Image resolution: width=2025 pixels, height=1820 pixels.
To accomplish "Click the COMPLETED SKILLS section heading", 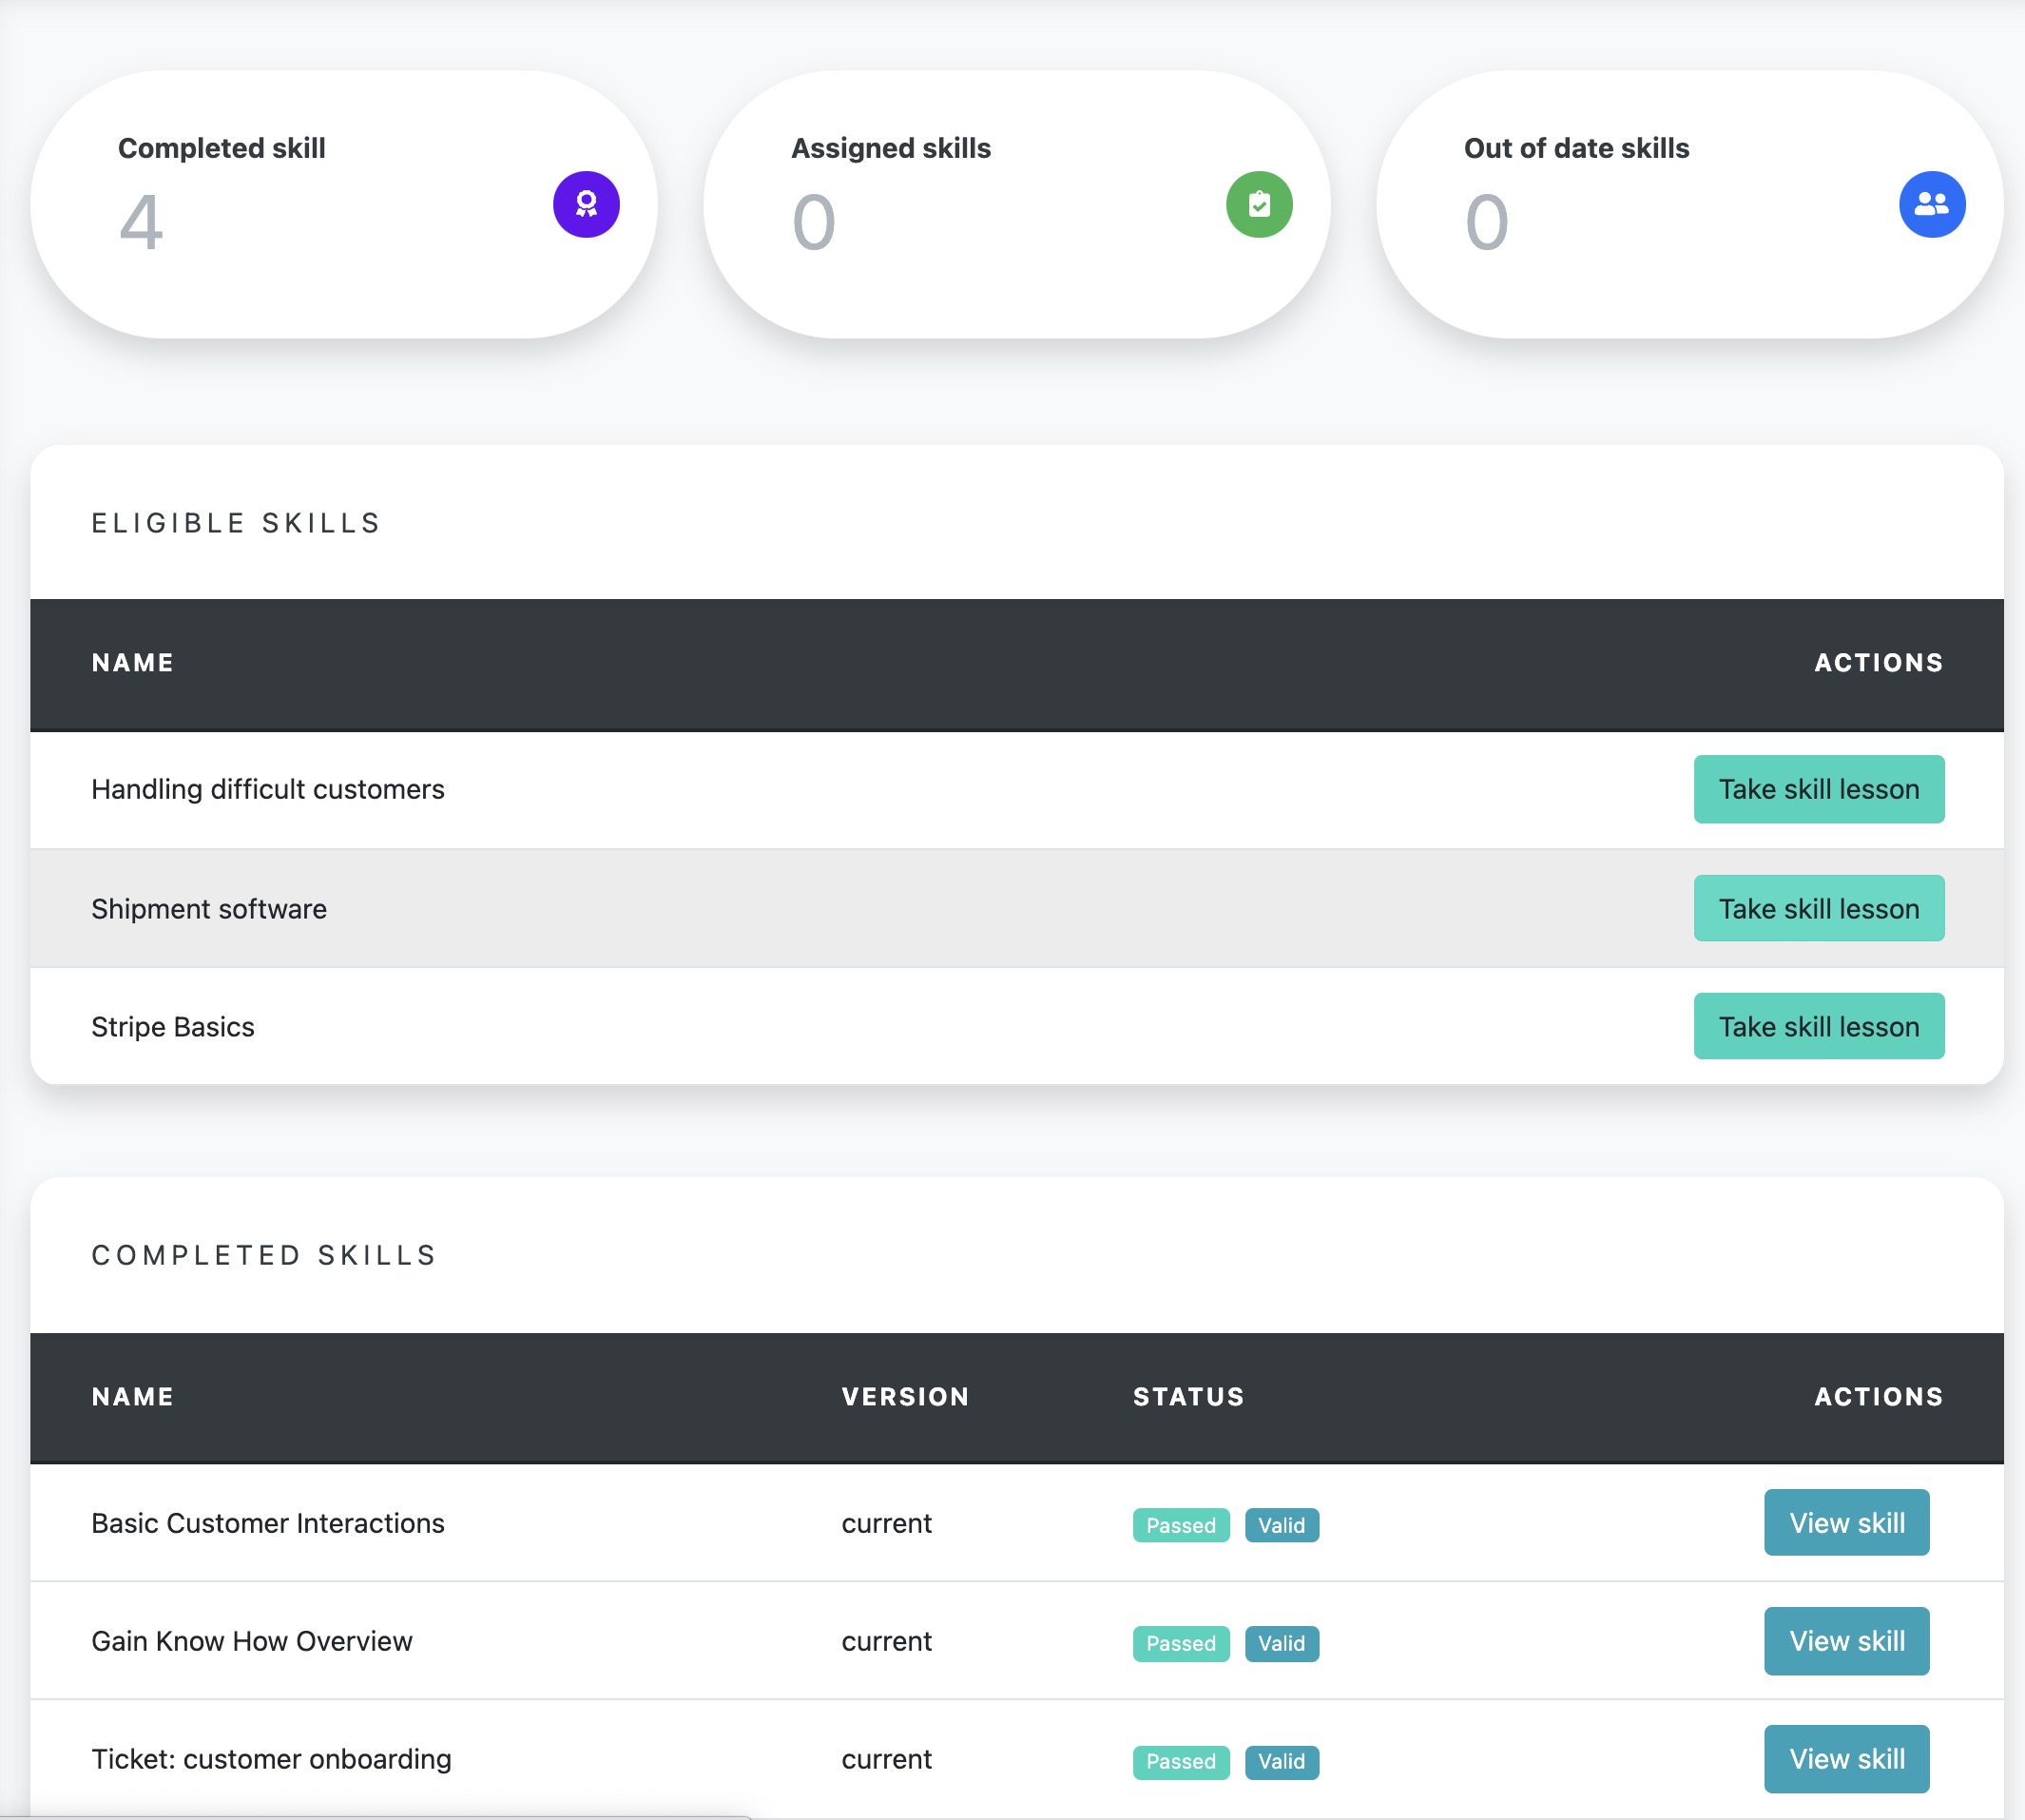I will pos(264,1255).
